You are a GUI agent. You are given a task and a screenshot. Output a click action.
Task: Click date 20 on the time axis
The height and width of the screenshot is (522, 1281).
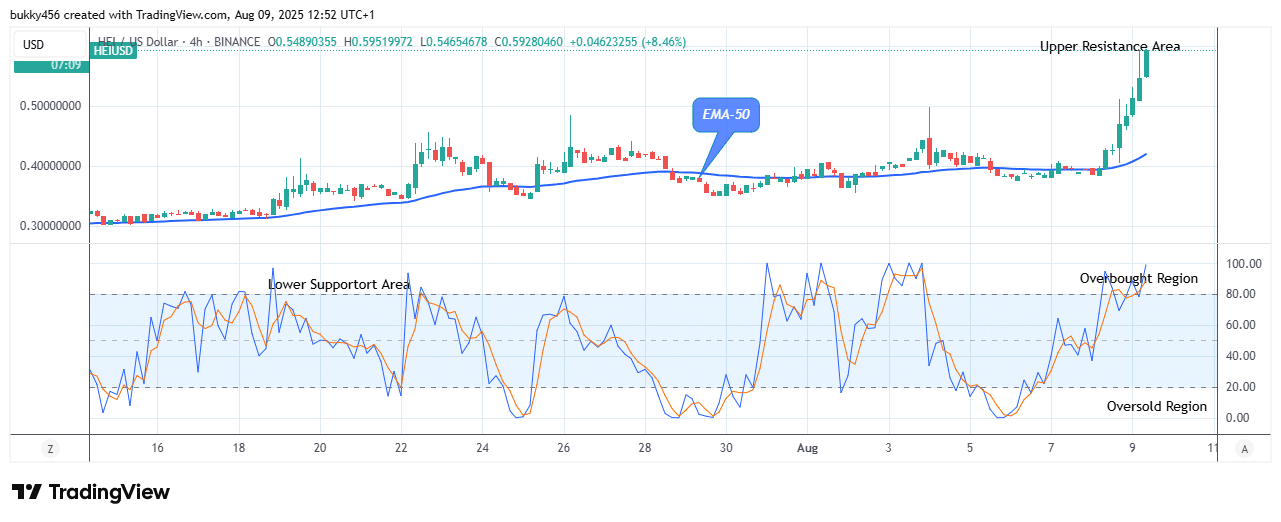(320, 449)
